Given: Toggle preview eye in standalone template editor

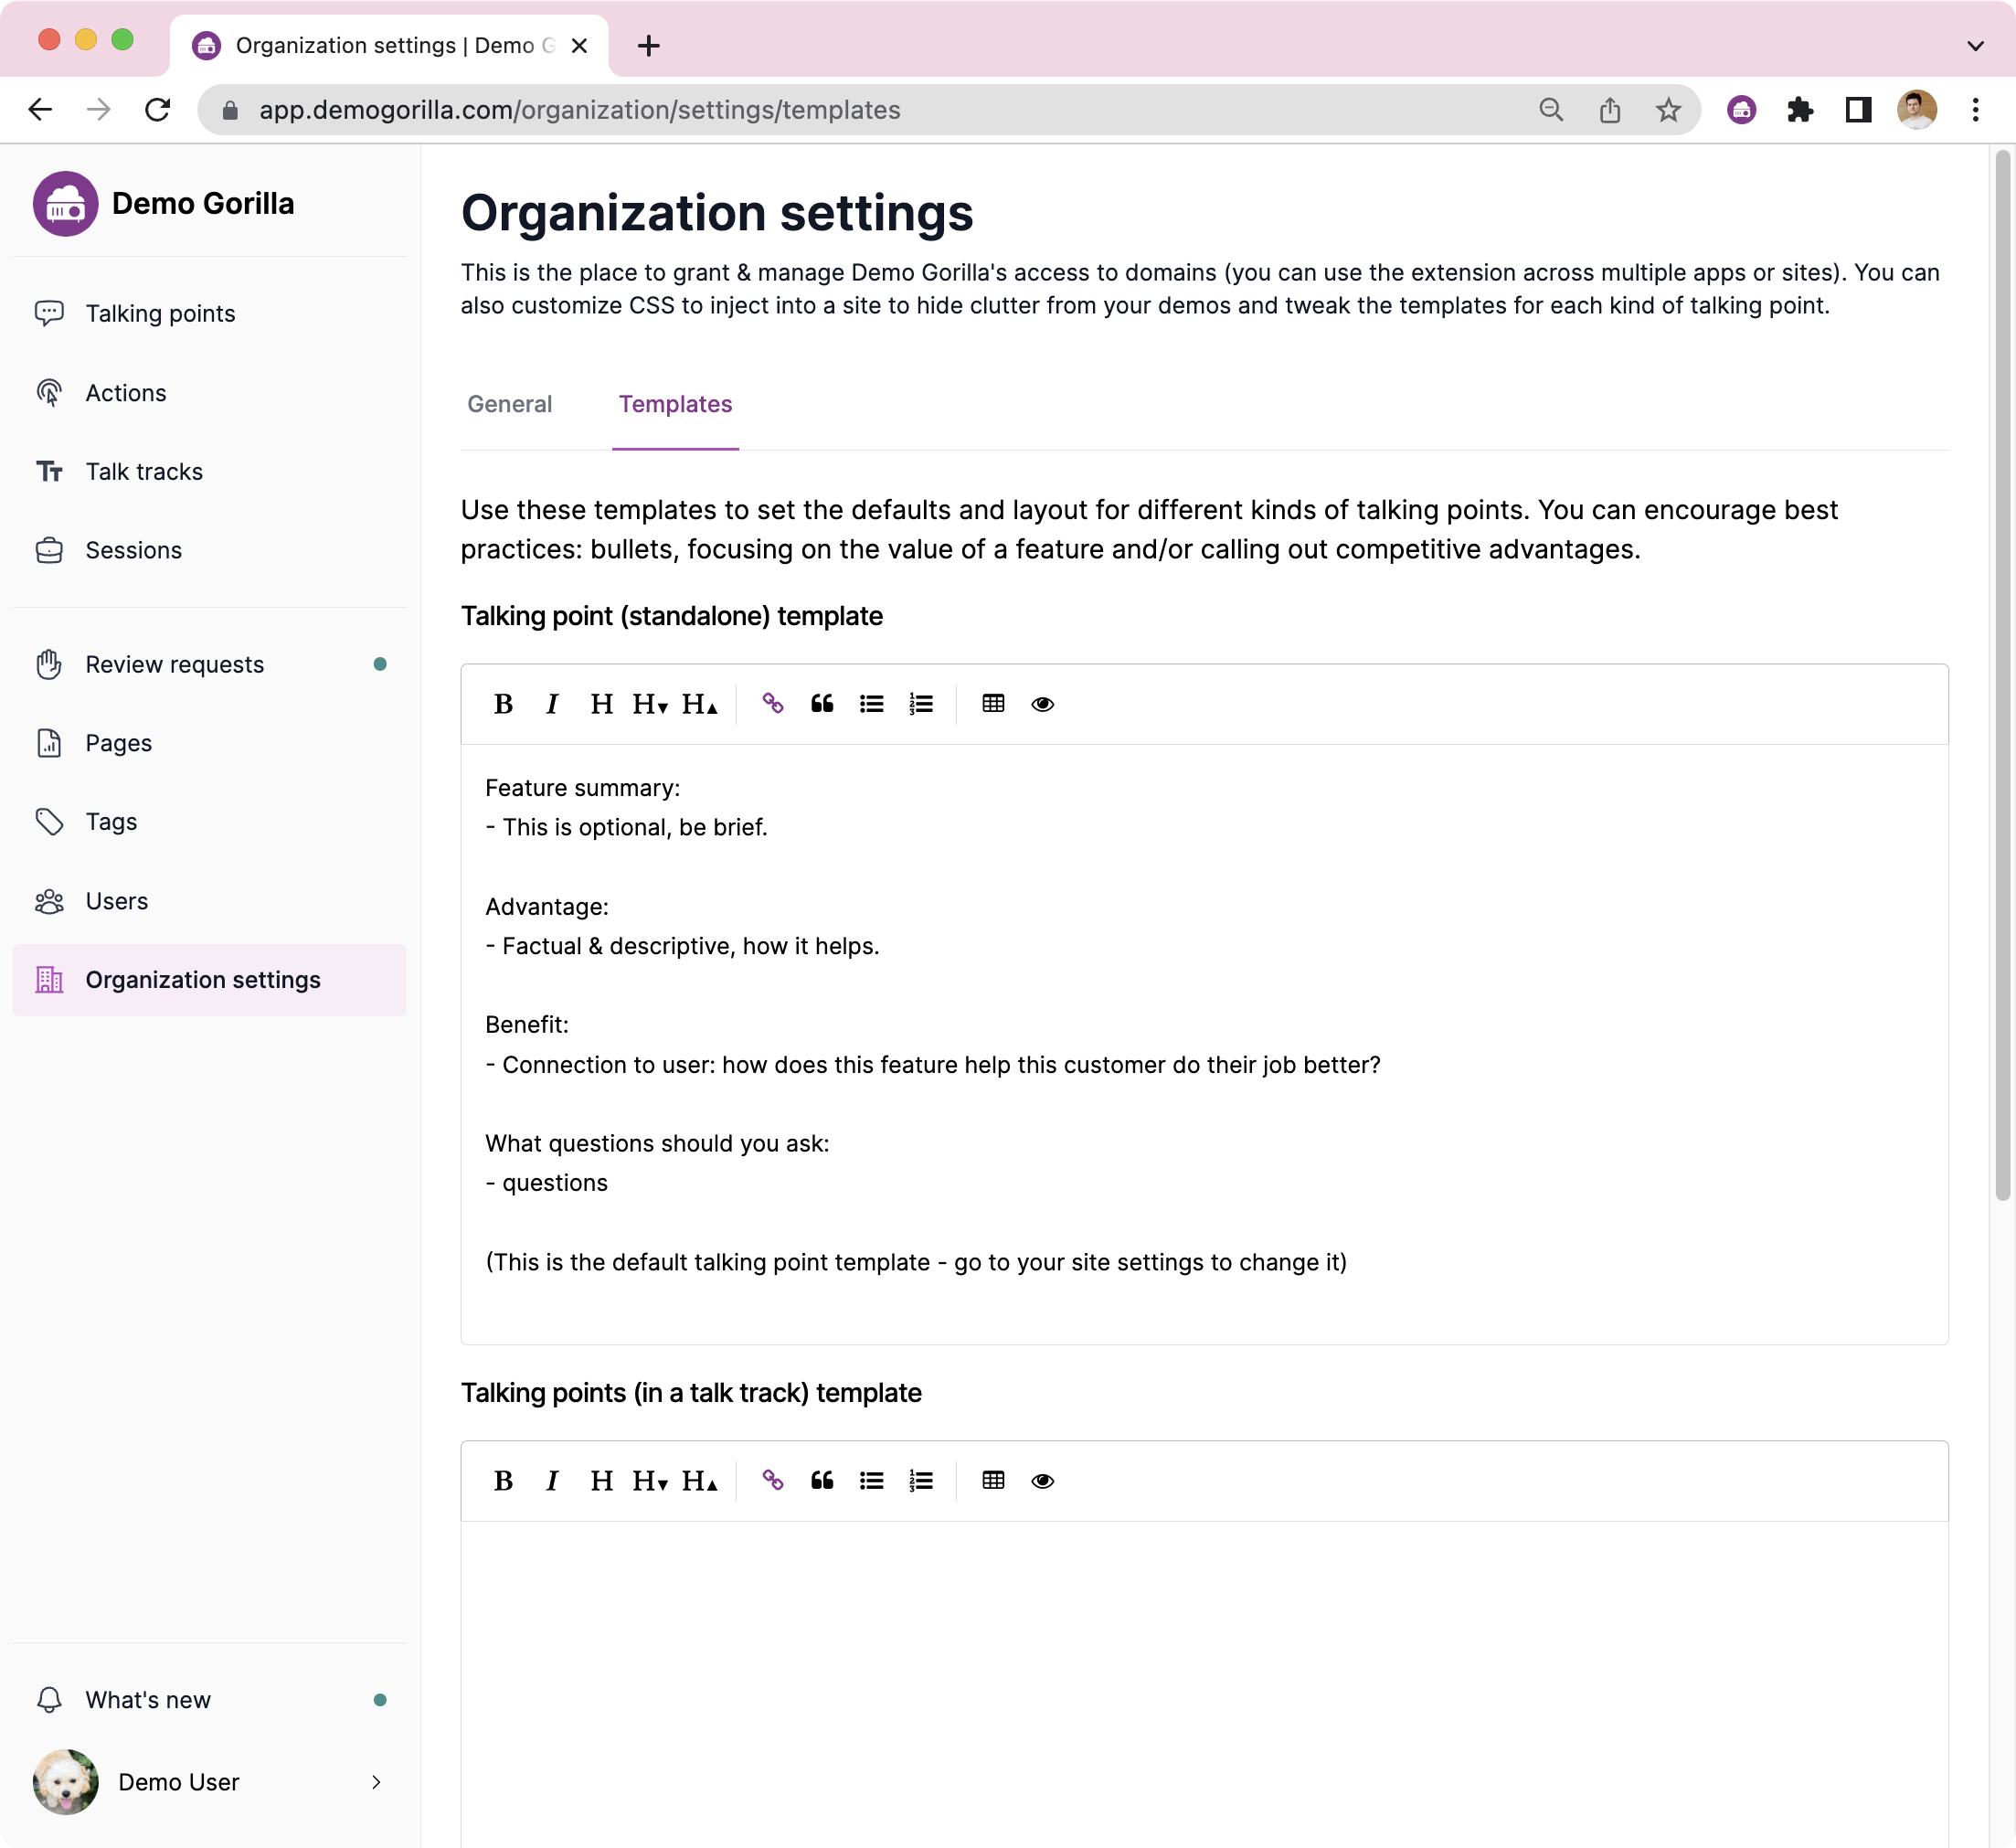Looking at the screenshot, I should [1042, 704].
